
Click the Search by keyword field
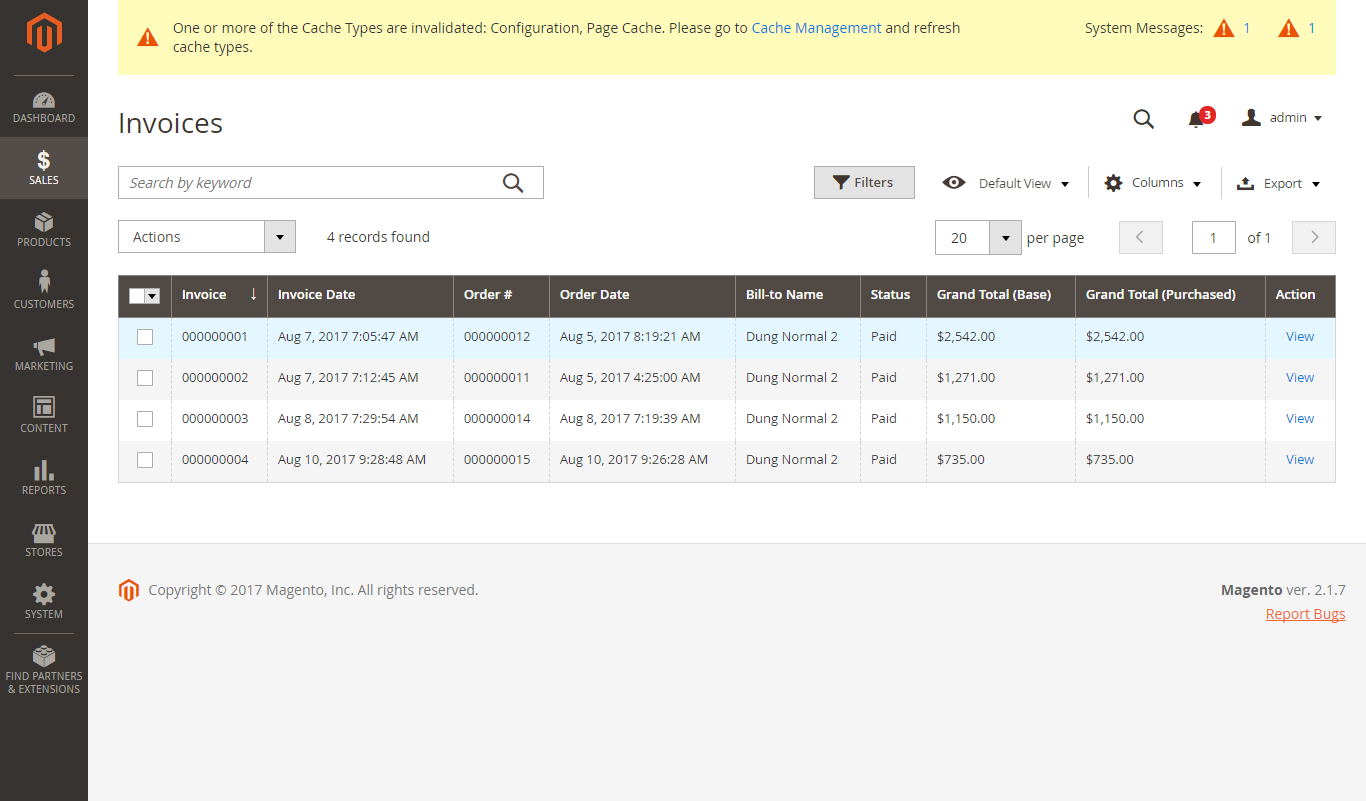pyautogui.click(x=310, y=183)
